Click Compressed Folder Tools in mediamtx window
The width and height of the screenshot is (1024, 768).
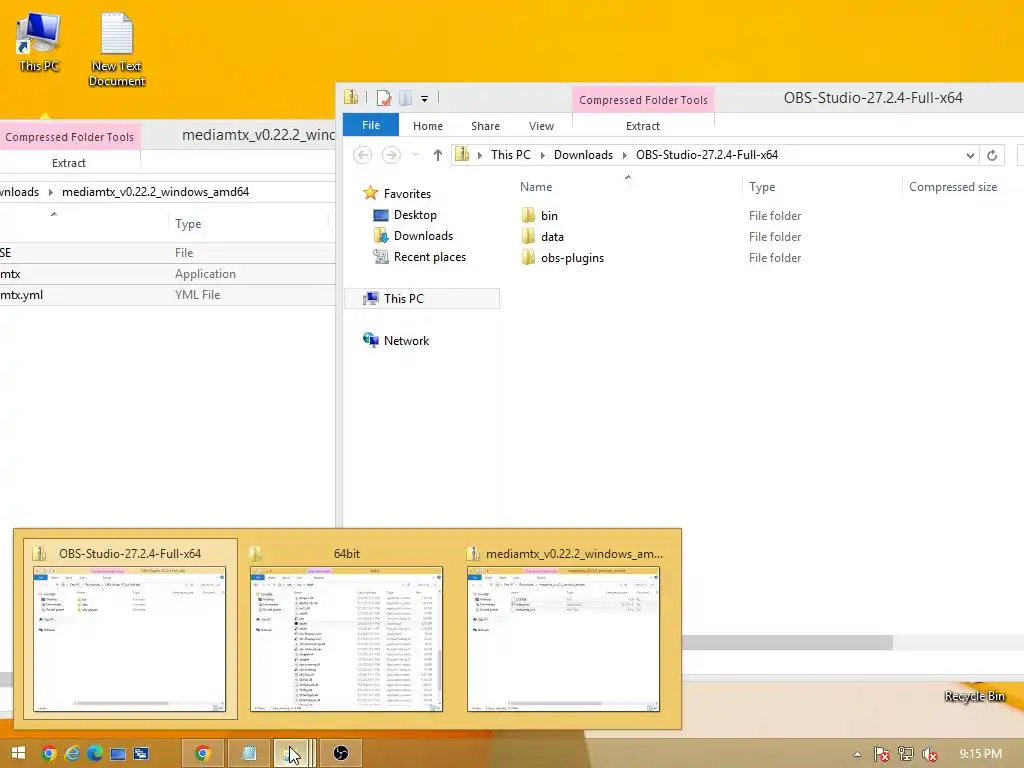tap(69, 137)
